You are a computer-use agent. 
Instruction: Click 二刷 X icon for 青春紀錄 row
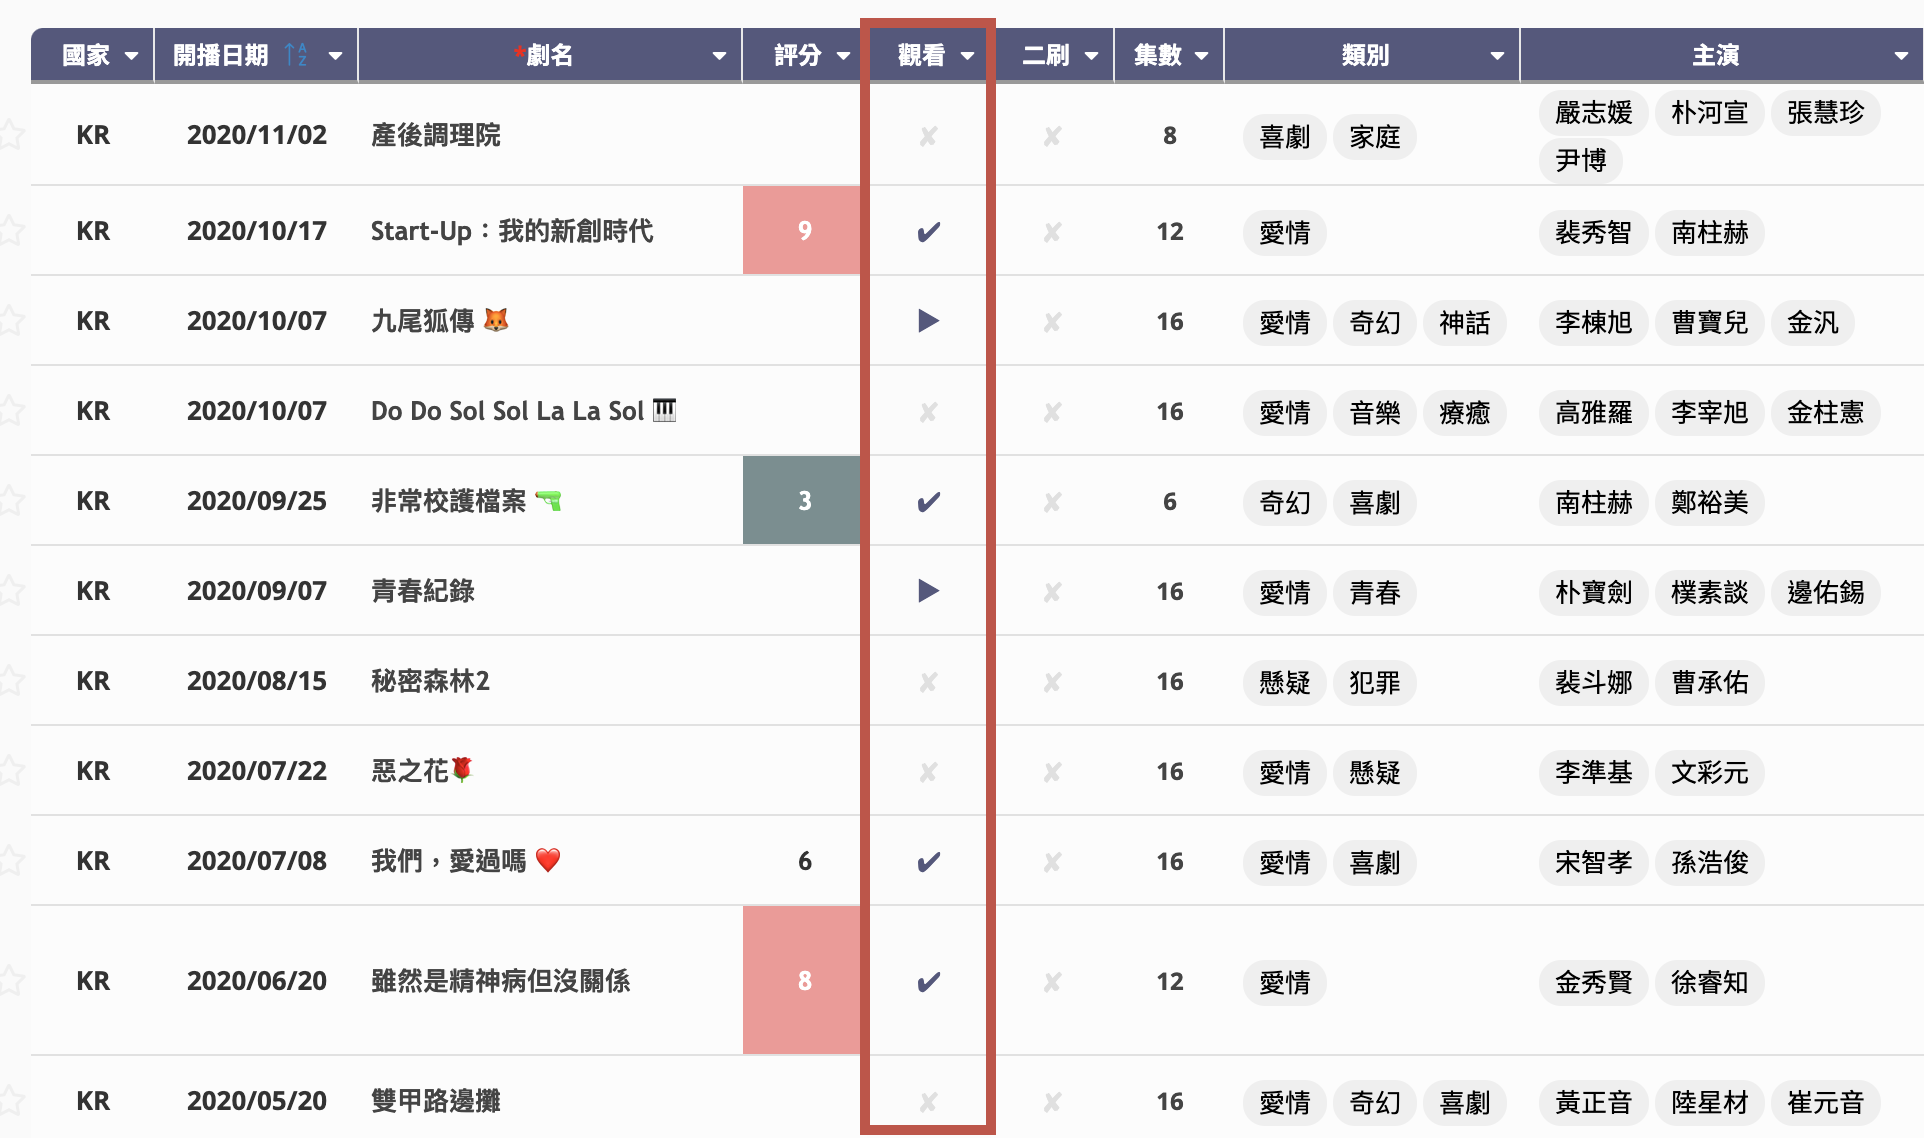(1052, 592)
